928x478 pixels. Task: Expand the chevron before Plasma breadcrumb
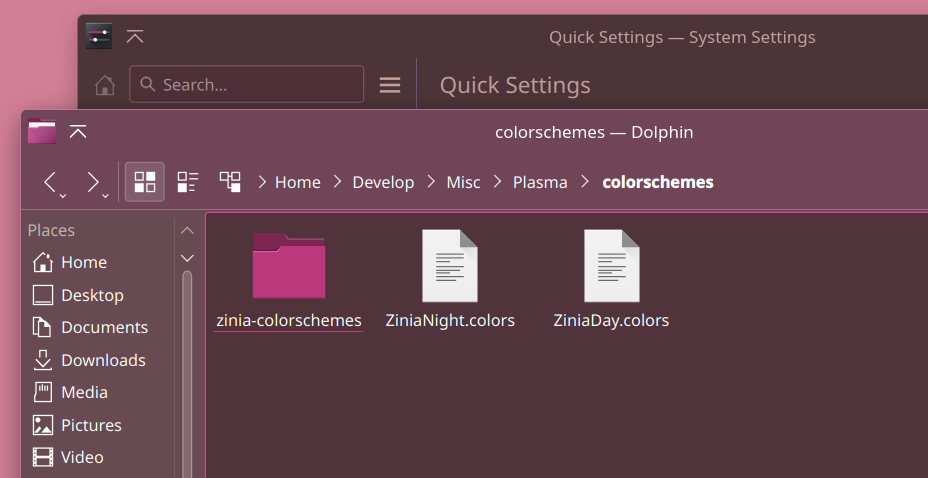[498, 182]
